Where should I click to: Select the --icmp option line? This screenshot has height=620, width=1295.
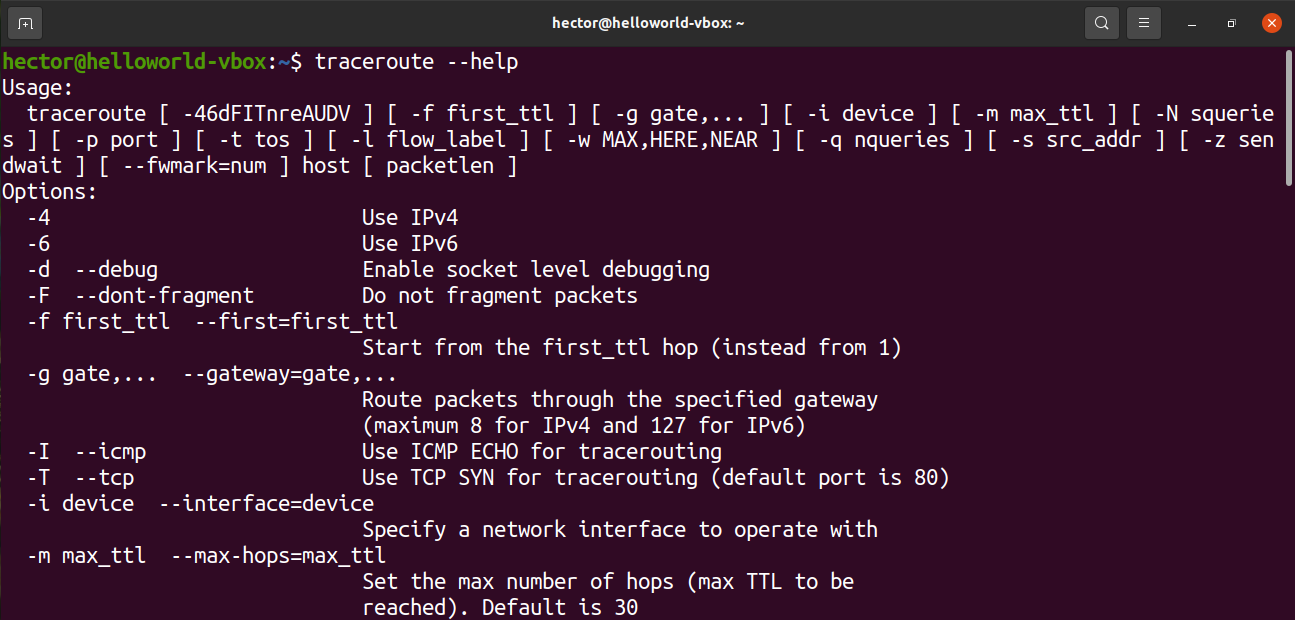point(110,451)
